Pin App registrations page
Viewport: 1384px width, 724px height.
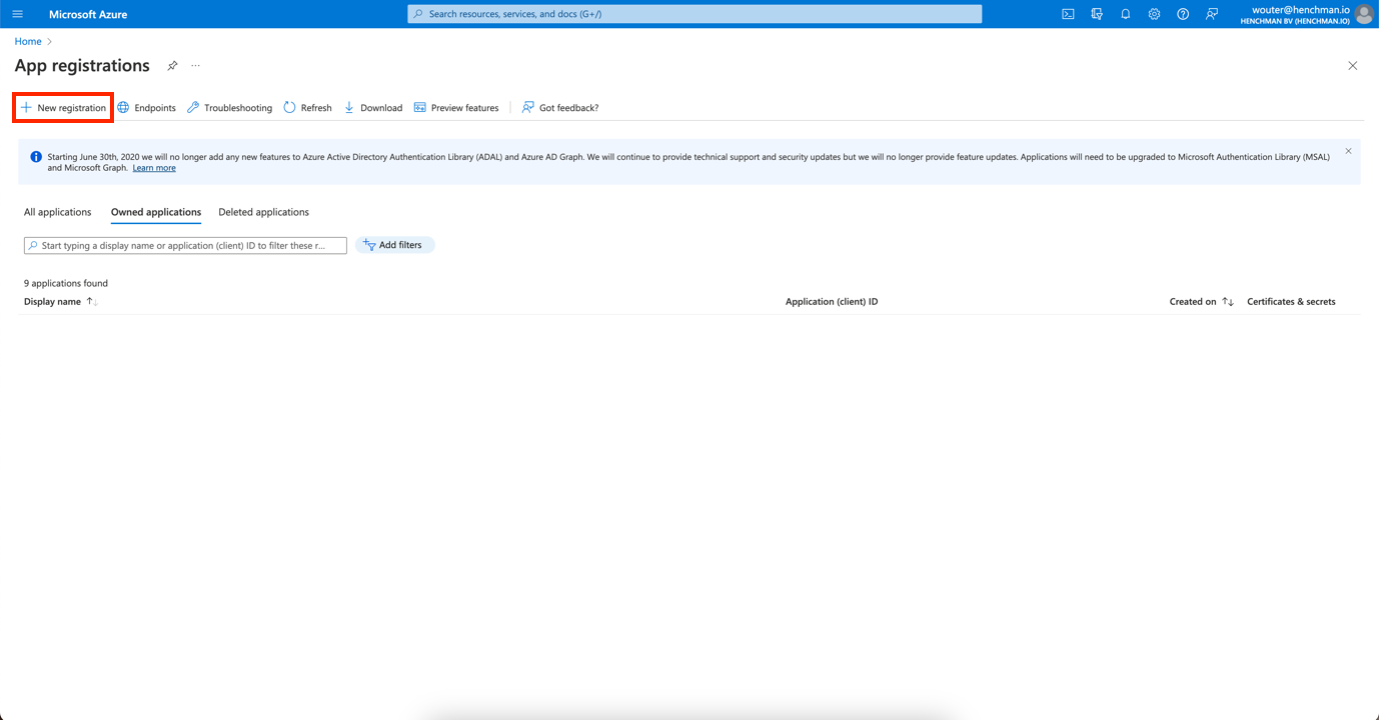pyautogui.click(x=172, y=66)
